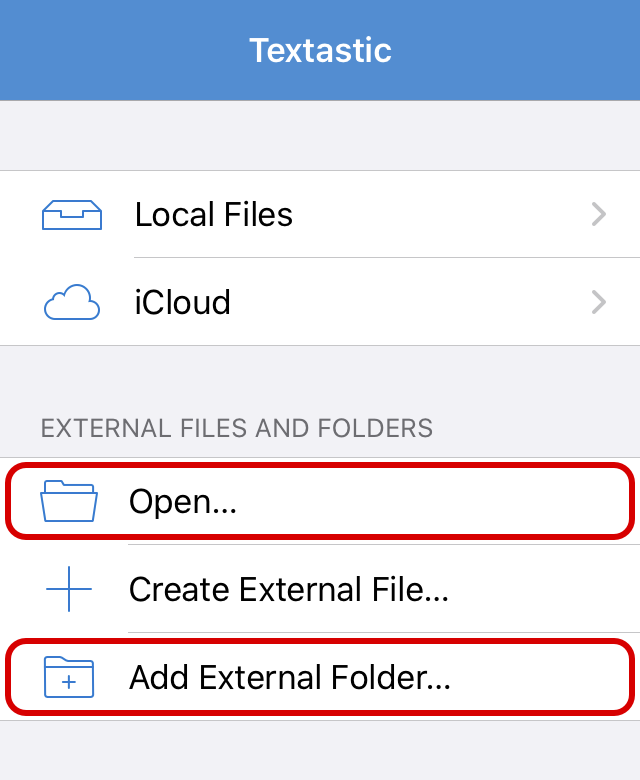Choose Create External File...

pyautogui.click(x=320, y=589)
